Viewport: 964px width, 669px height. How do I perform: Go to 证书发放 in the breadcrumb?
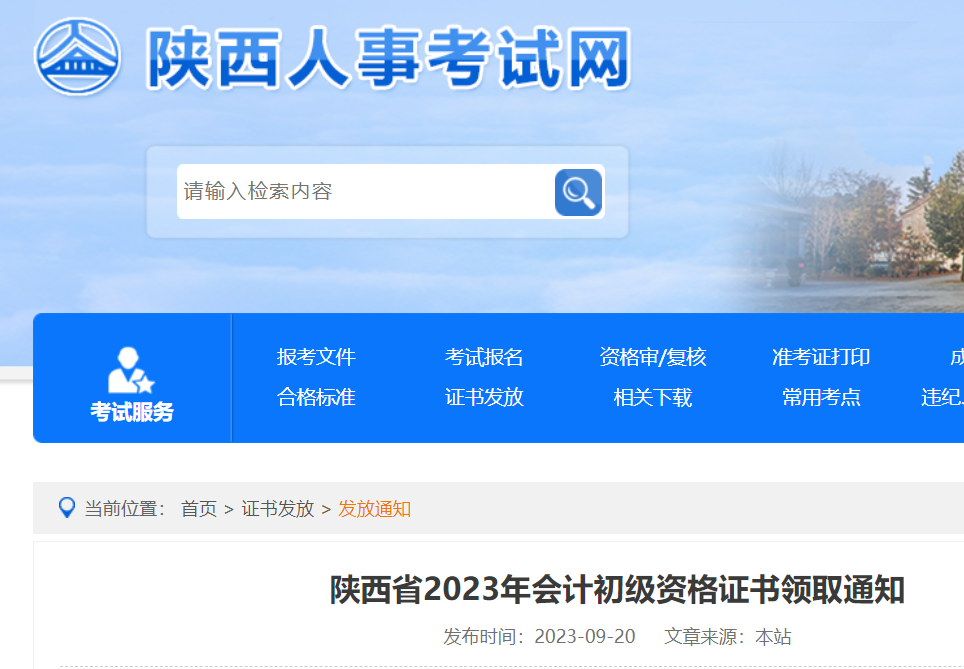coord(277,509)
